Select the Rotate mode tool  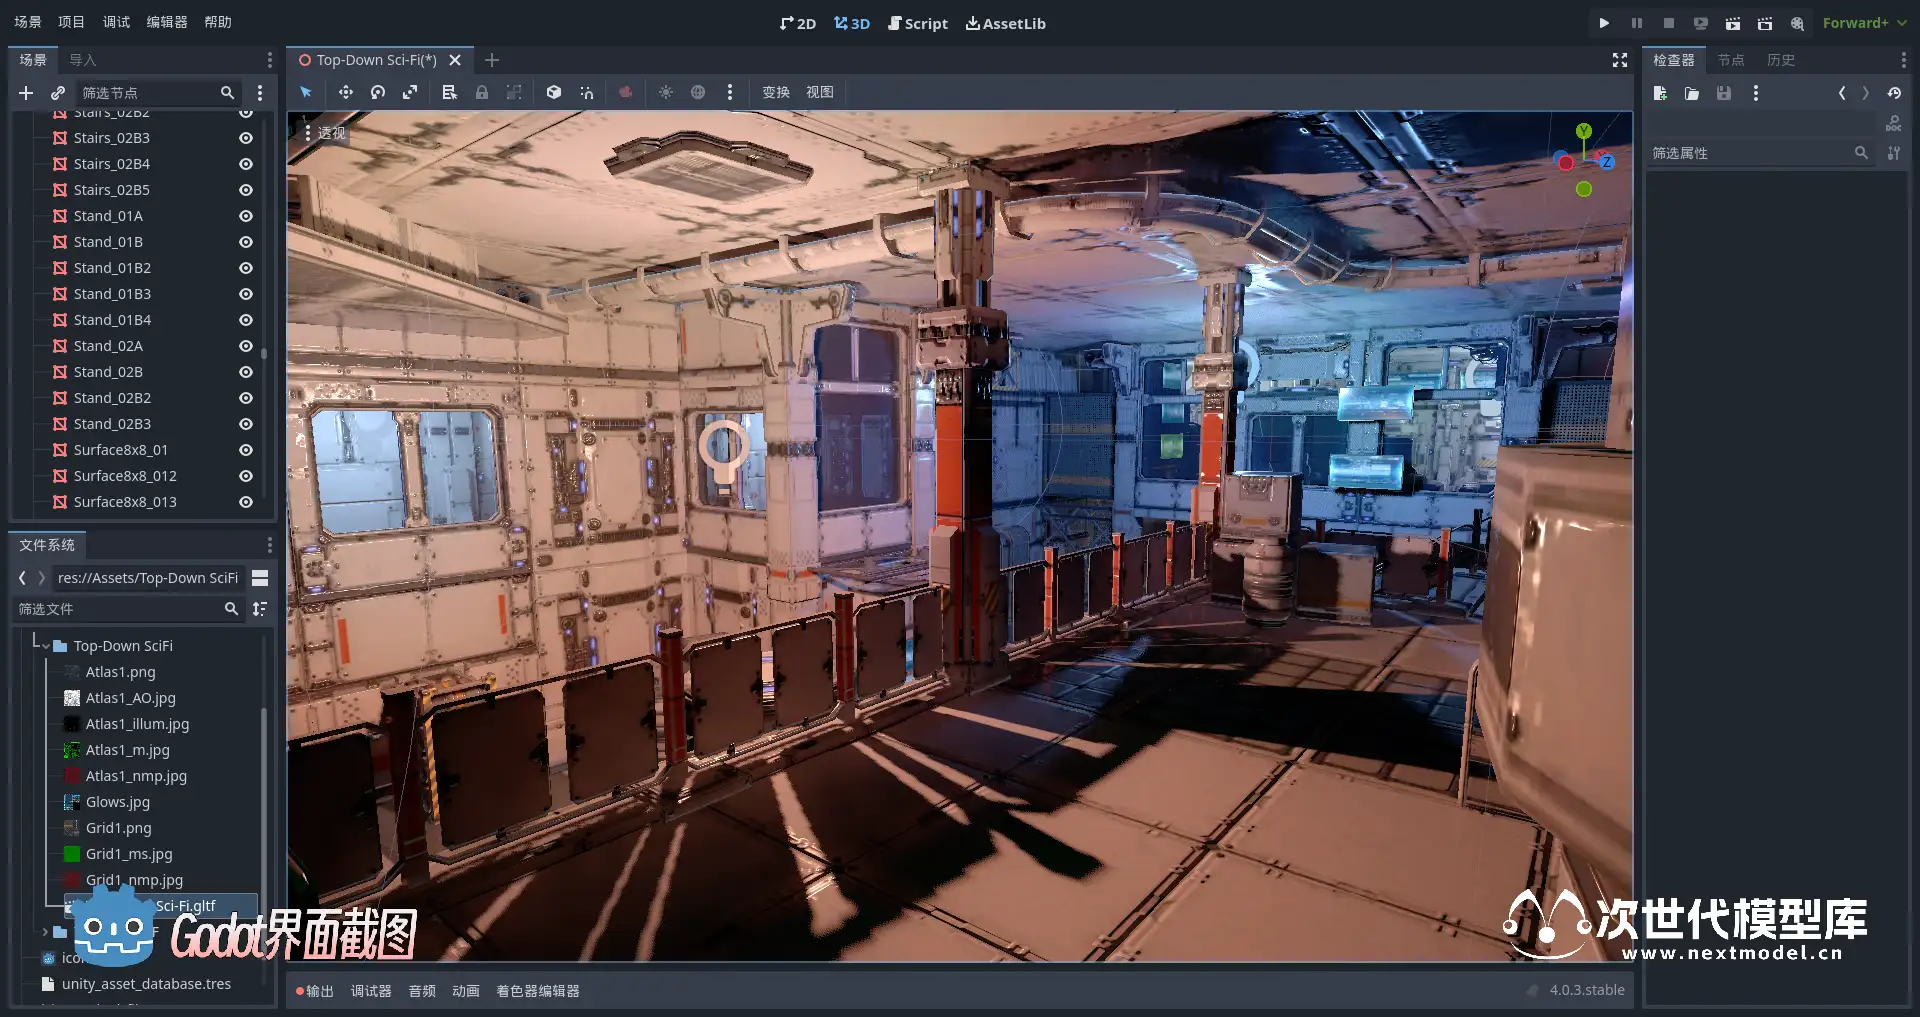click(x=378, y=92)
